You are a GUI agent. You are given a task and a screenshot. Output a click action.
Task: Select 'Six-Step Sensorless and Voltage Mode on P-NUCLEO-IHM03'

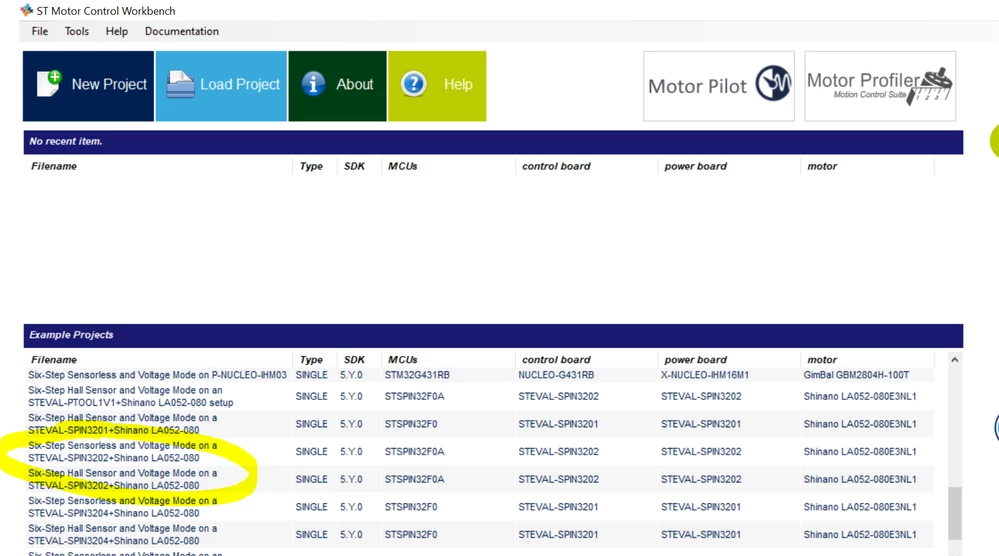pos(157,375)
